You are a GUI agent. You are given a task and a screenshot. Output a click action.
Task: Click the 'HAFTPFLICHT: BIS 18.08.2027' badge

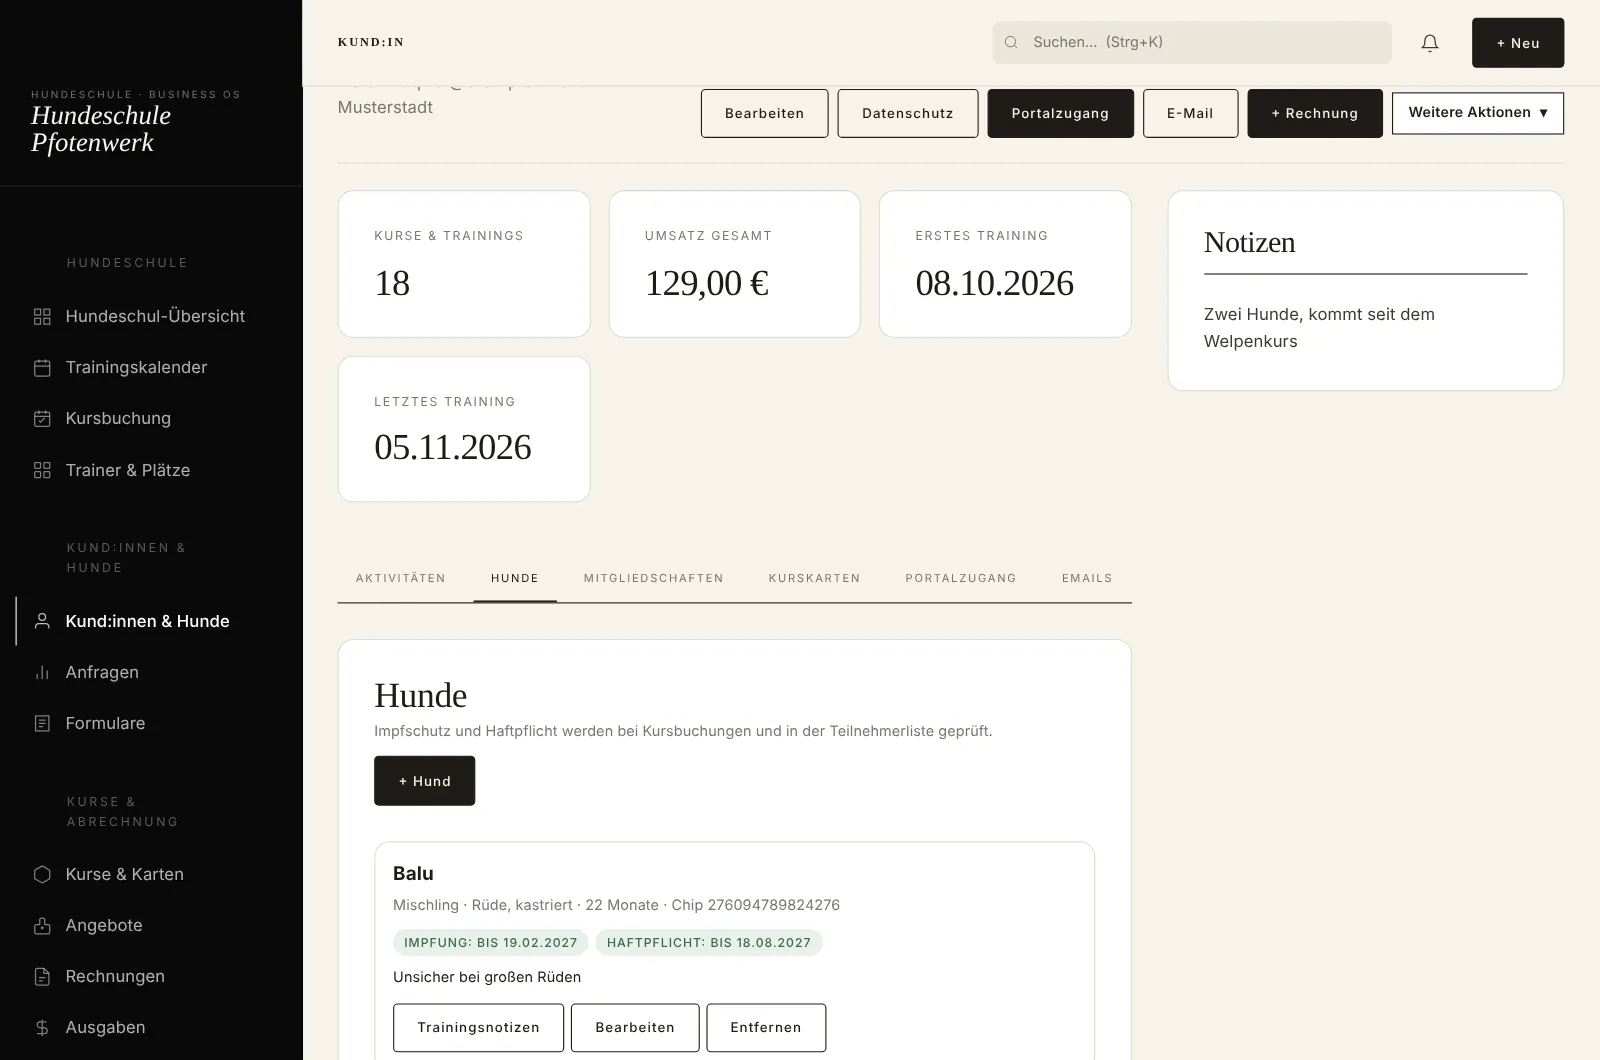pos(709,943)
